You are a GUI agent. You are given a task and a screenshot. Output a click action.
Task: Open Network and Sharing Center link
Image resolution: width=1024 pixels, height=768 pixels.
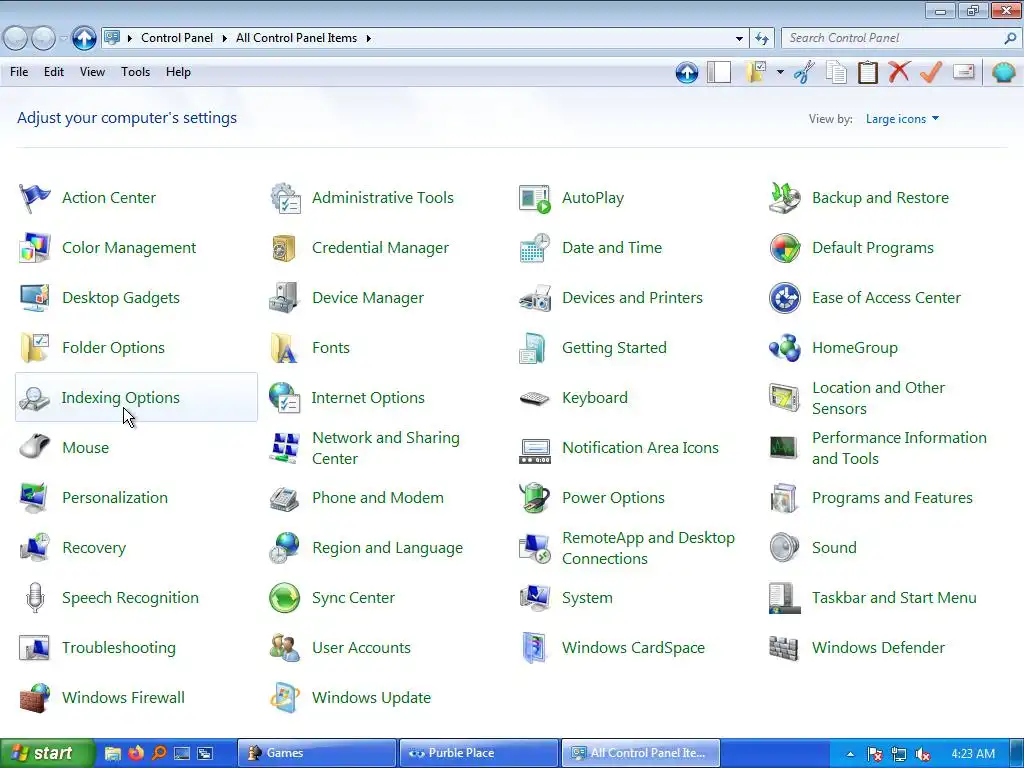coord(386,448)
